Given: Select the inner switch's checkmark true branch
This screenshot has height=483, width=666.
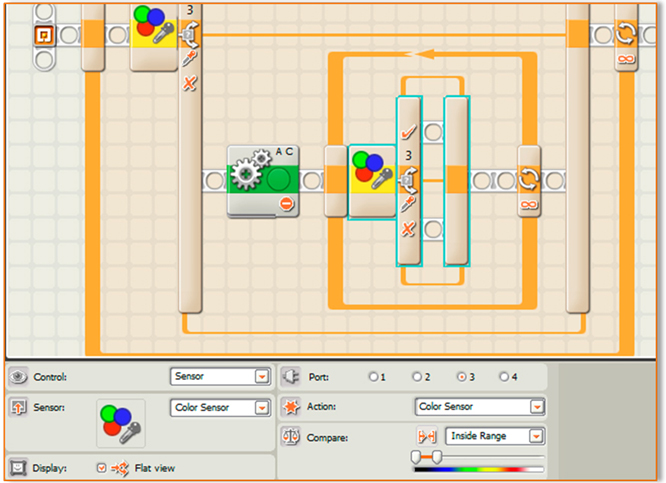Looking at the screenshot, I should pos(408,131).
